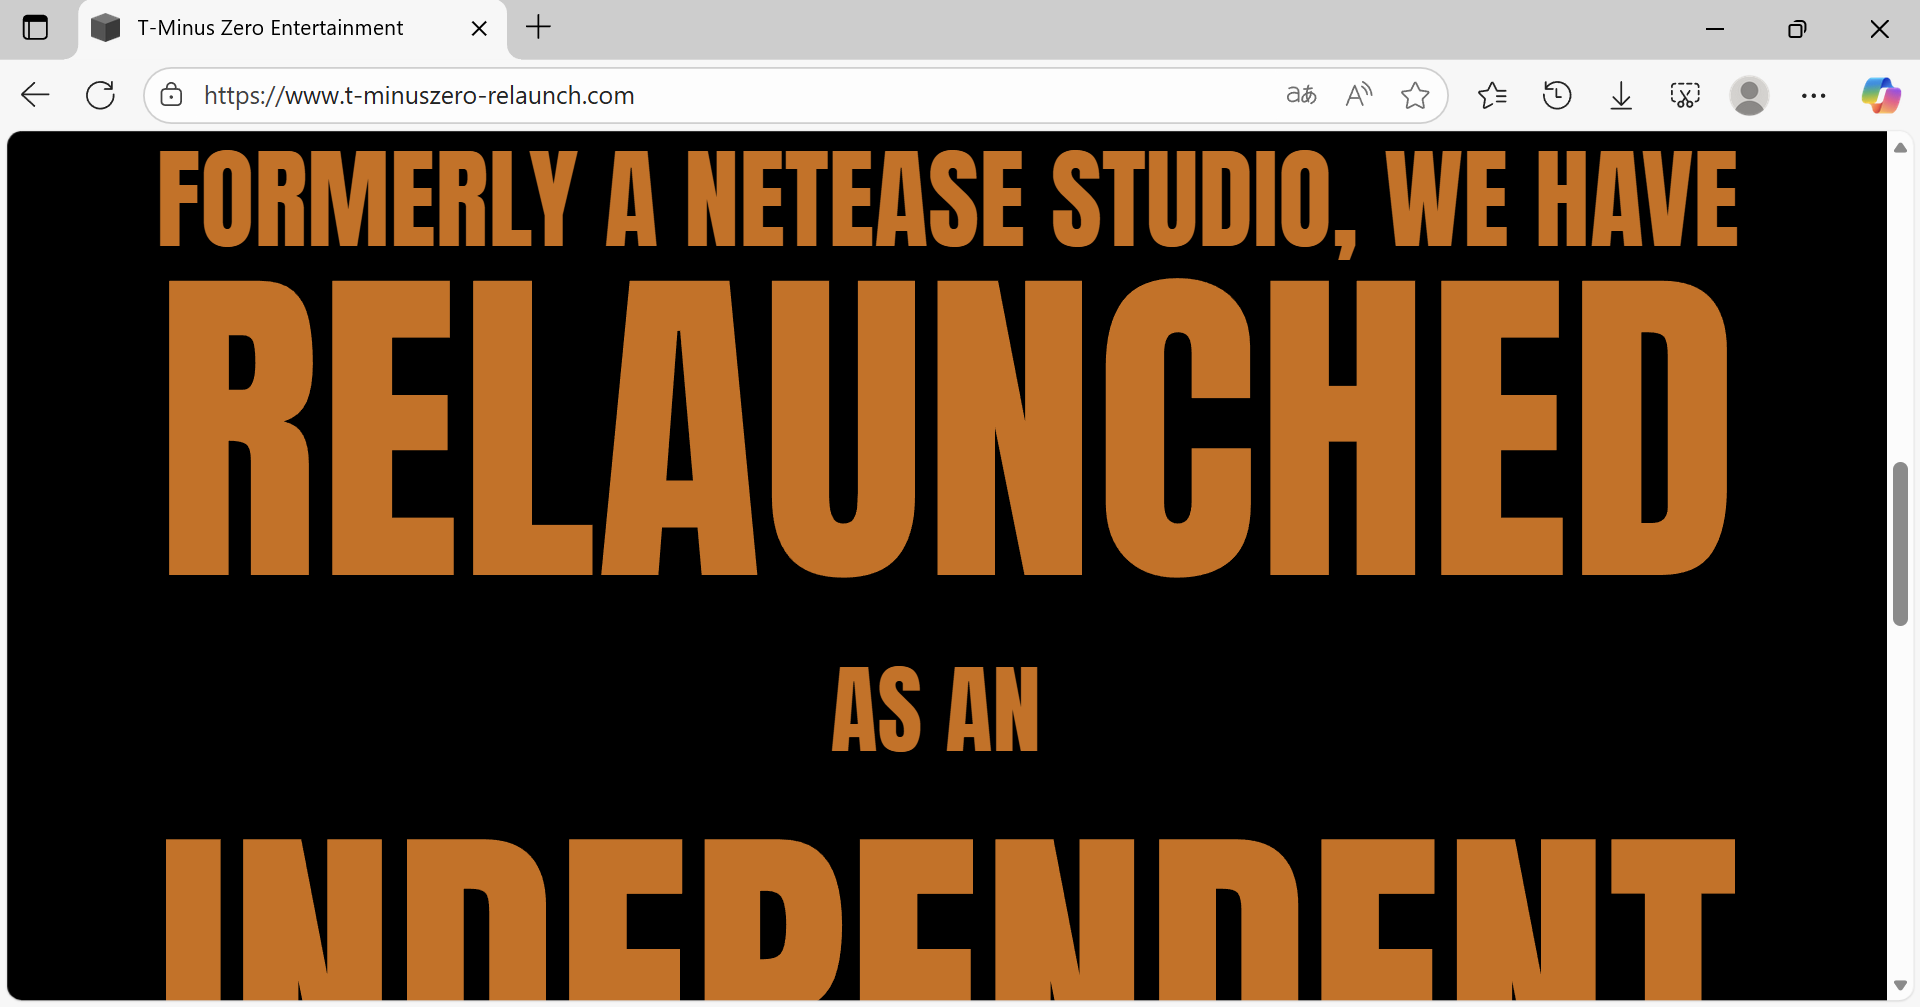Launch the screenshot capture tool
This screenshot has width=1920, height=1007.
[x=1685, y=95]
